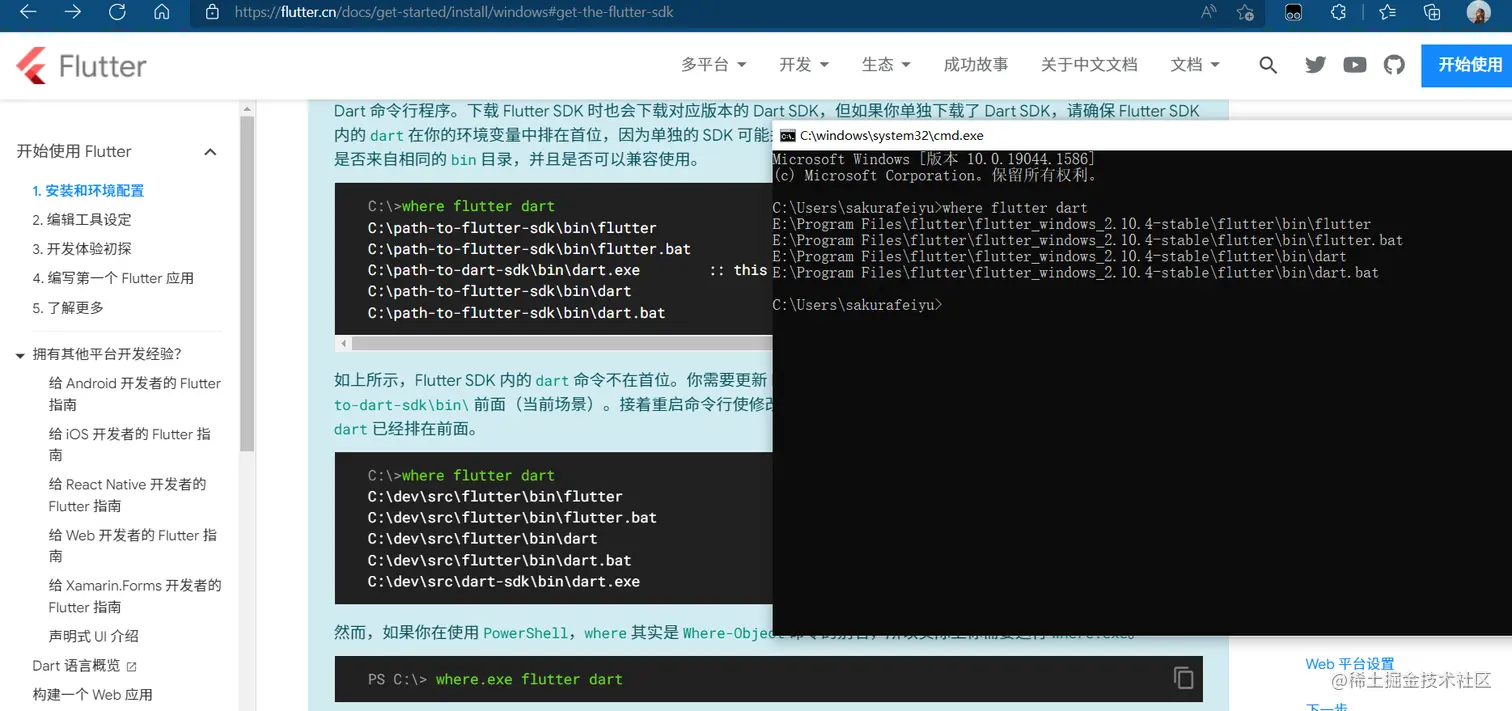Click external link icon beside Dart 语言概览
Viewport: 1512px width, 711px height.
[131, 666]
